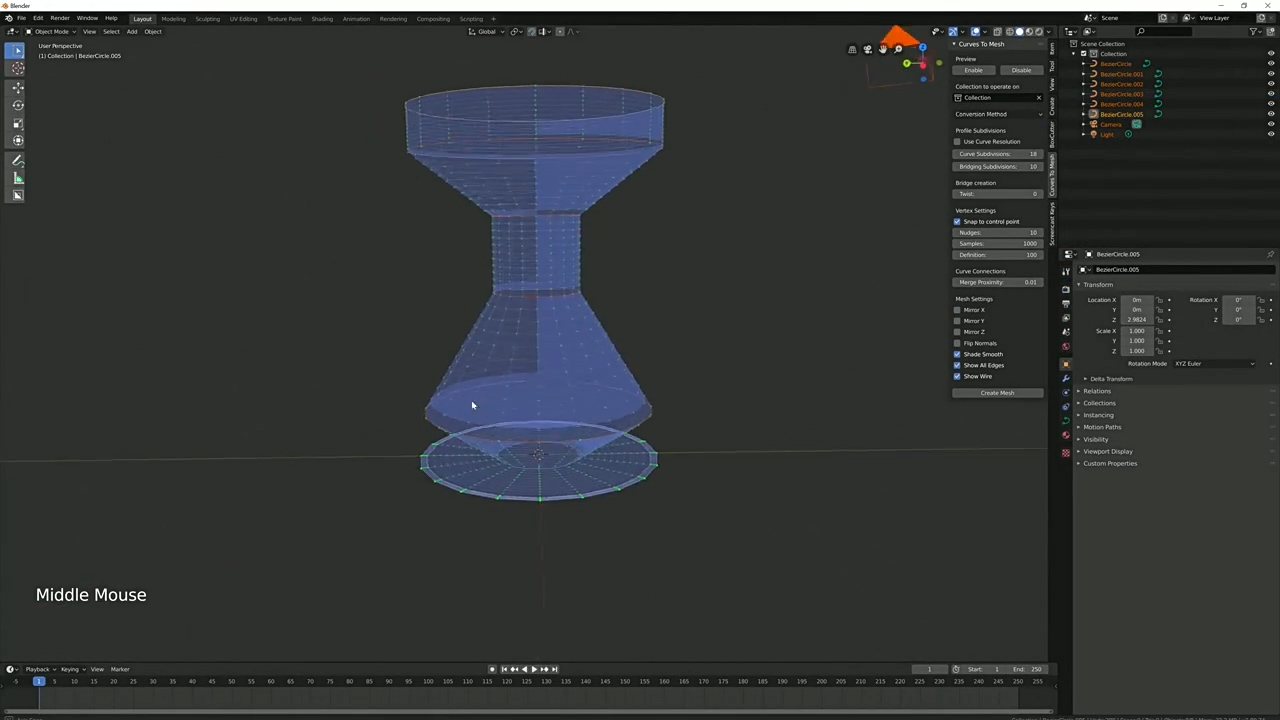Toggle camera view using the viewport camera icon
The image size is (1280, 720).
(867, 49)
